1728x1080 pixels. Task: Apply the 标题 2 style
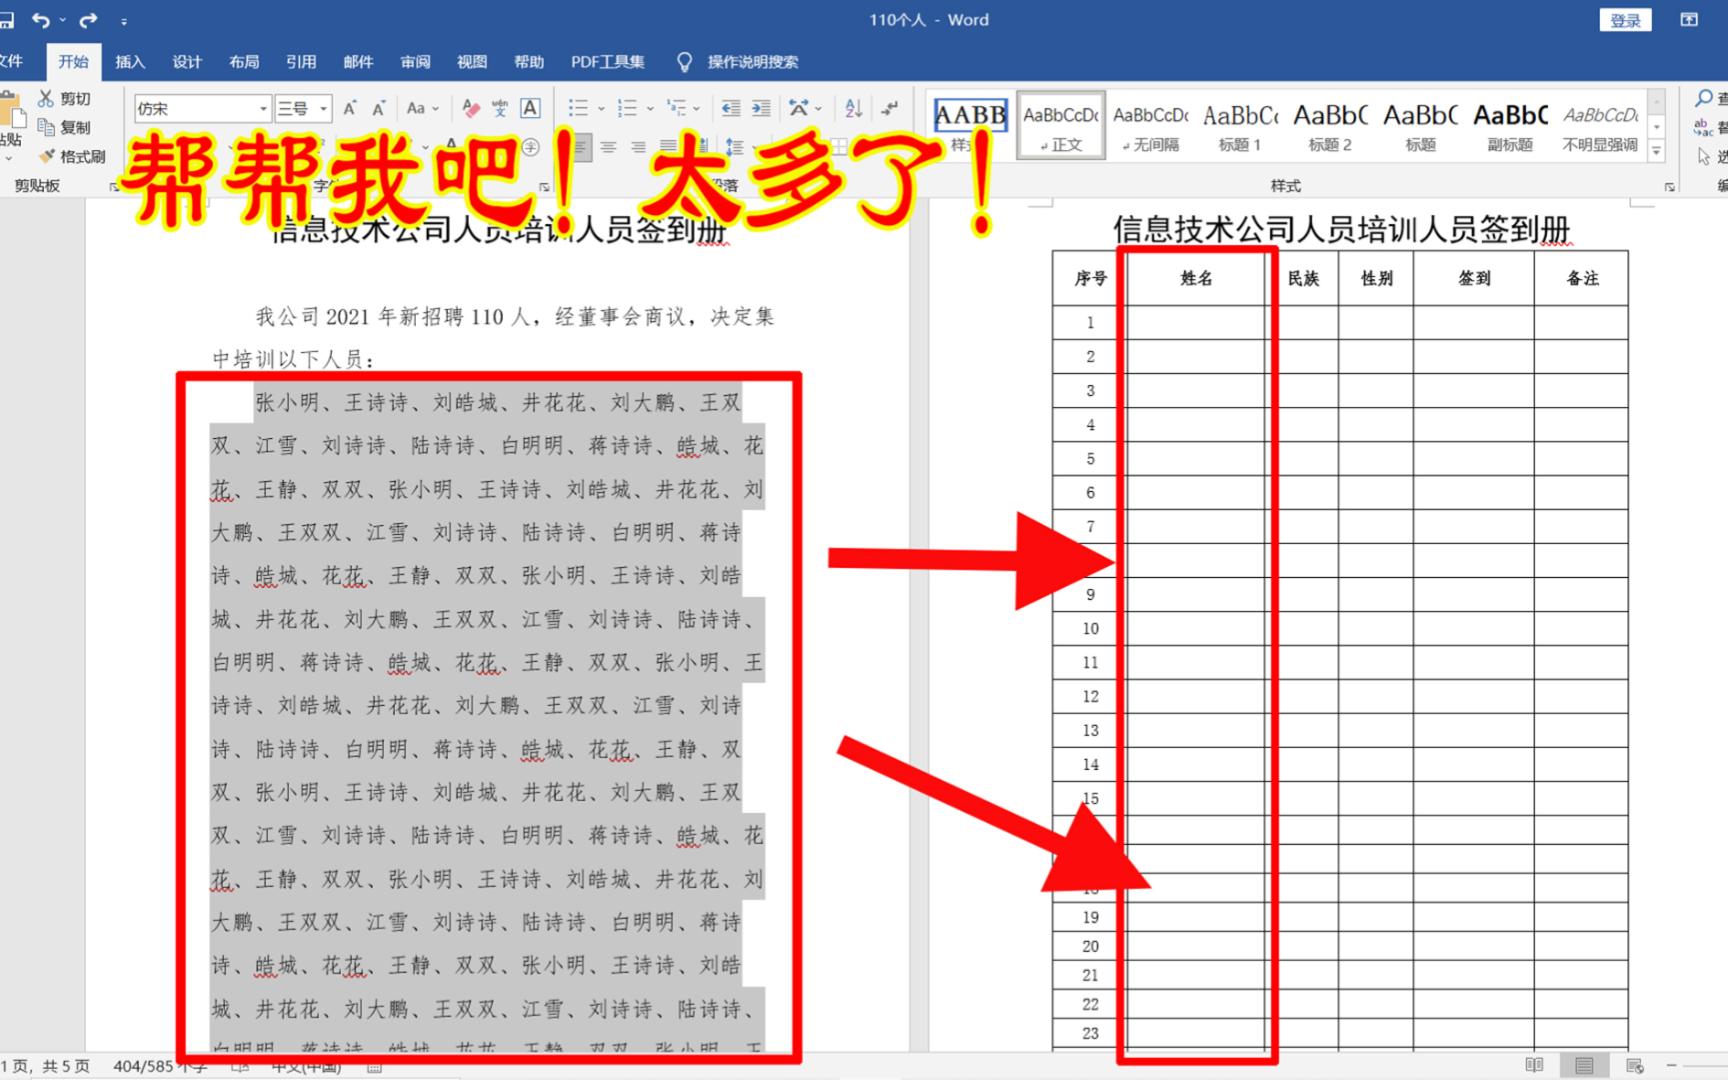1330,127
